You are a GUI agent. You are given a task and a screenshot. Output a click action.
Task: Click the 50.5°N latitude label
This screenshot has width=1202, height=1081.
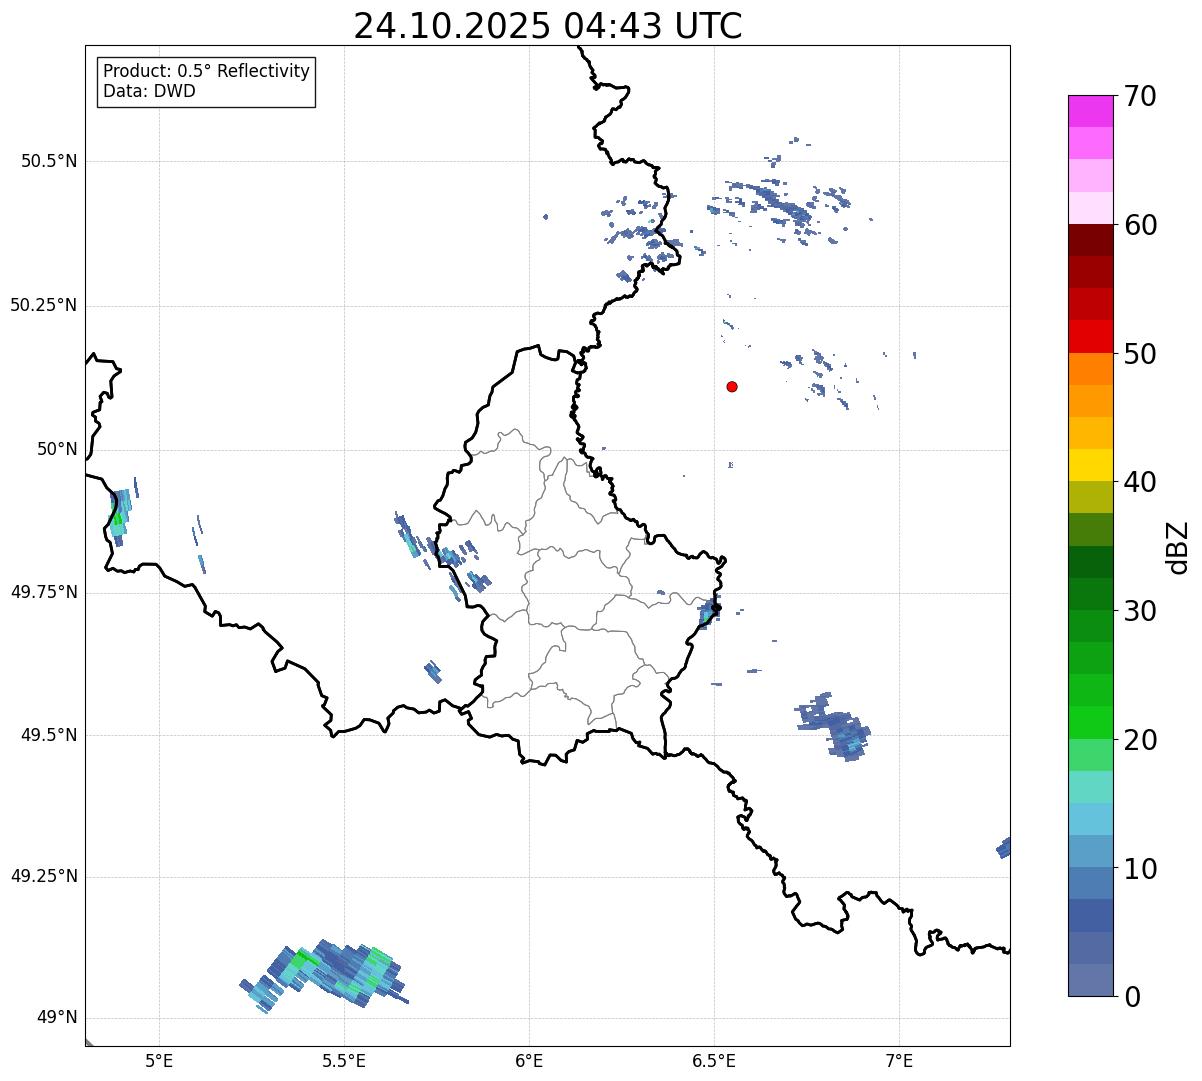click(49, 161)
